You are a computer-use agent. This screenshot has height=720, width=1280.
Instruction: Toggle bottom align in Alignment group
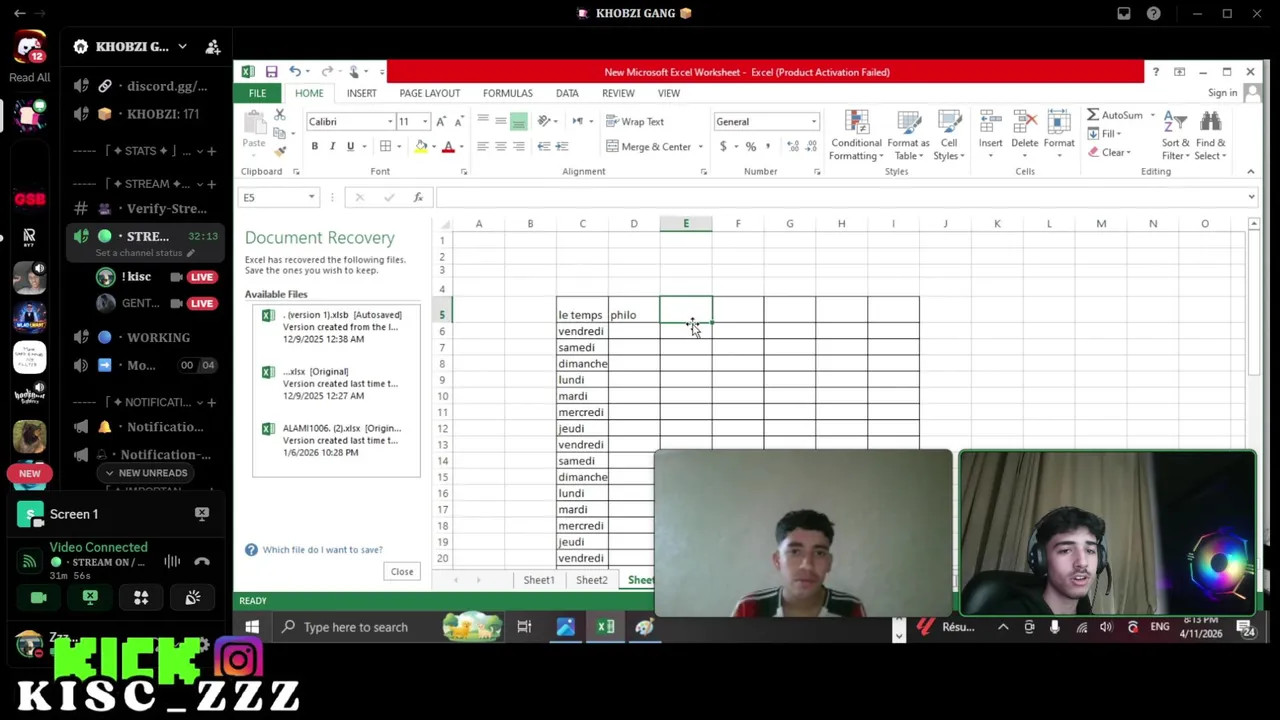(518, 121)
